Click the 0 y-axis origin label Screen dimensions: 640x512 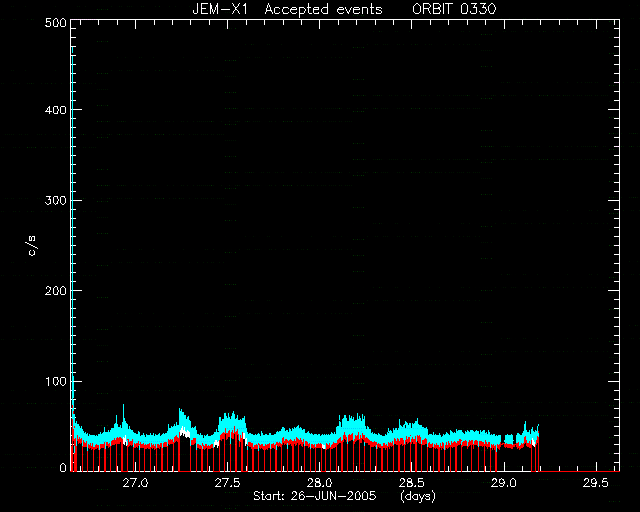[63, 467]
